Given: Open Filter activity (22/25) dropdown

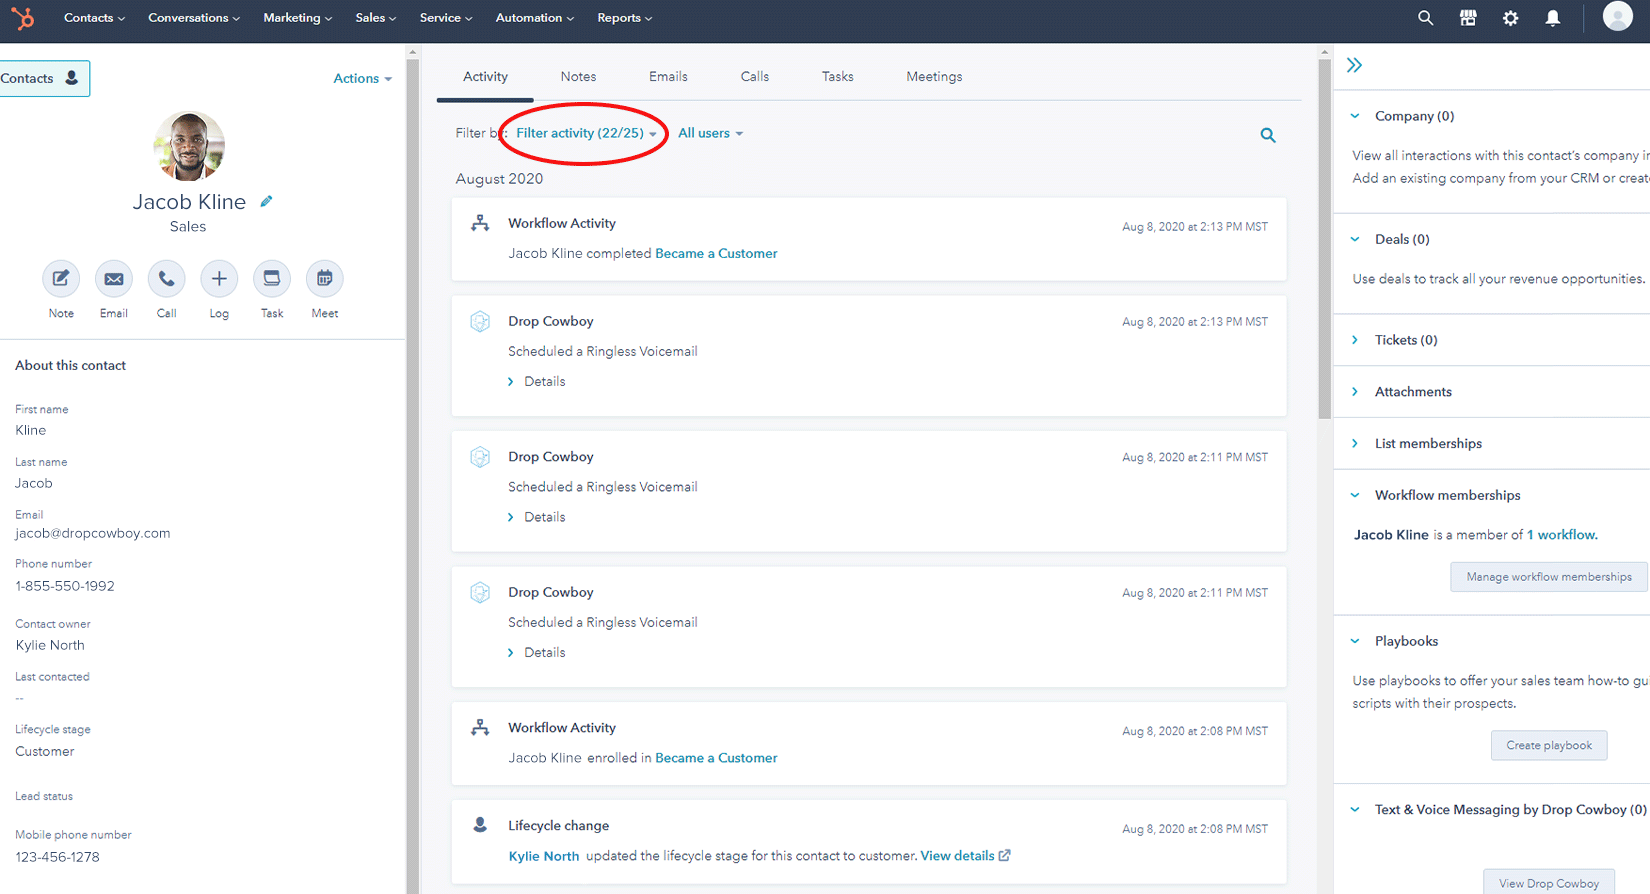Looking at the screenshot, I should coord(586,133).
